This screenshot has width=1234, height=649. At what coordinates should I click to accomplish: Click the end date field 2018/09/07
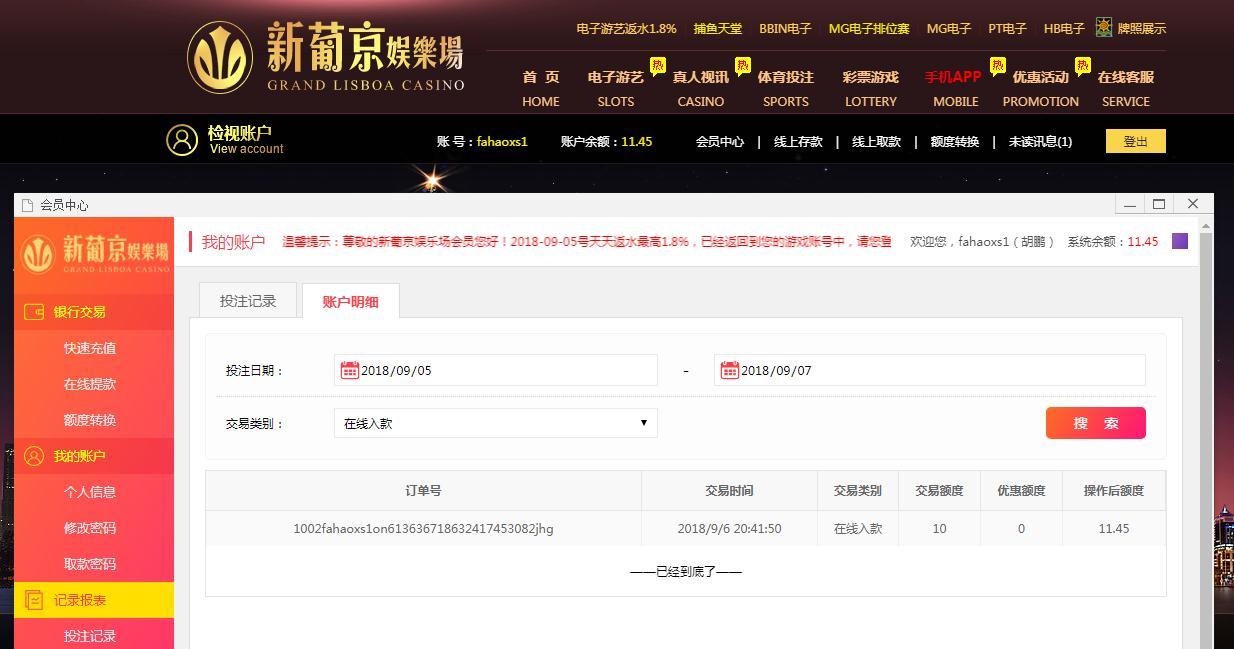click(x=930, y=370)
